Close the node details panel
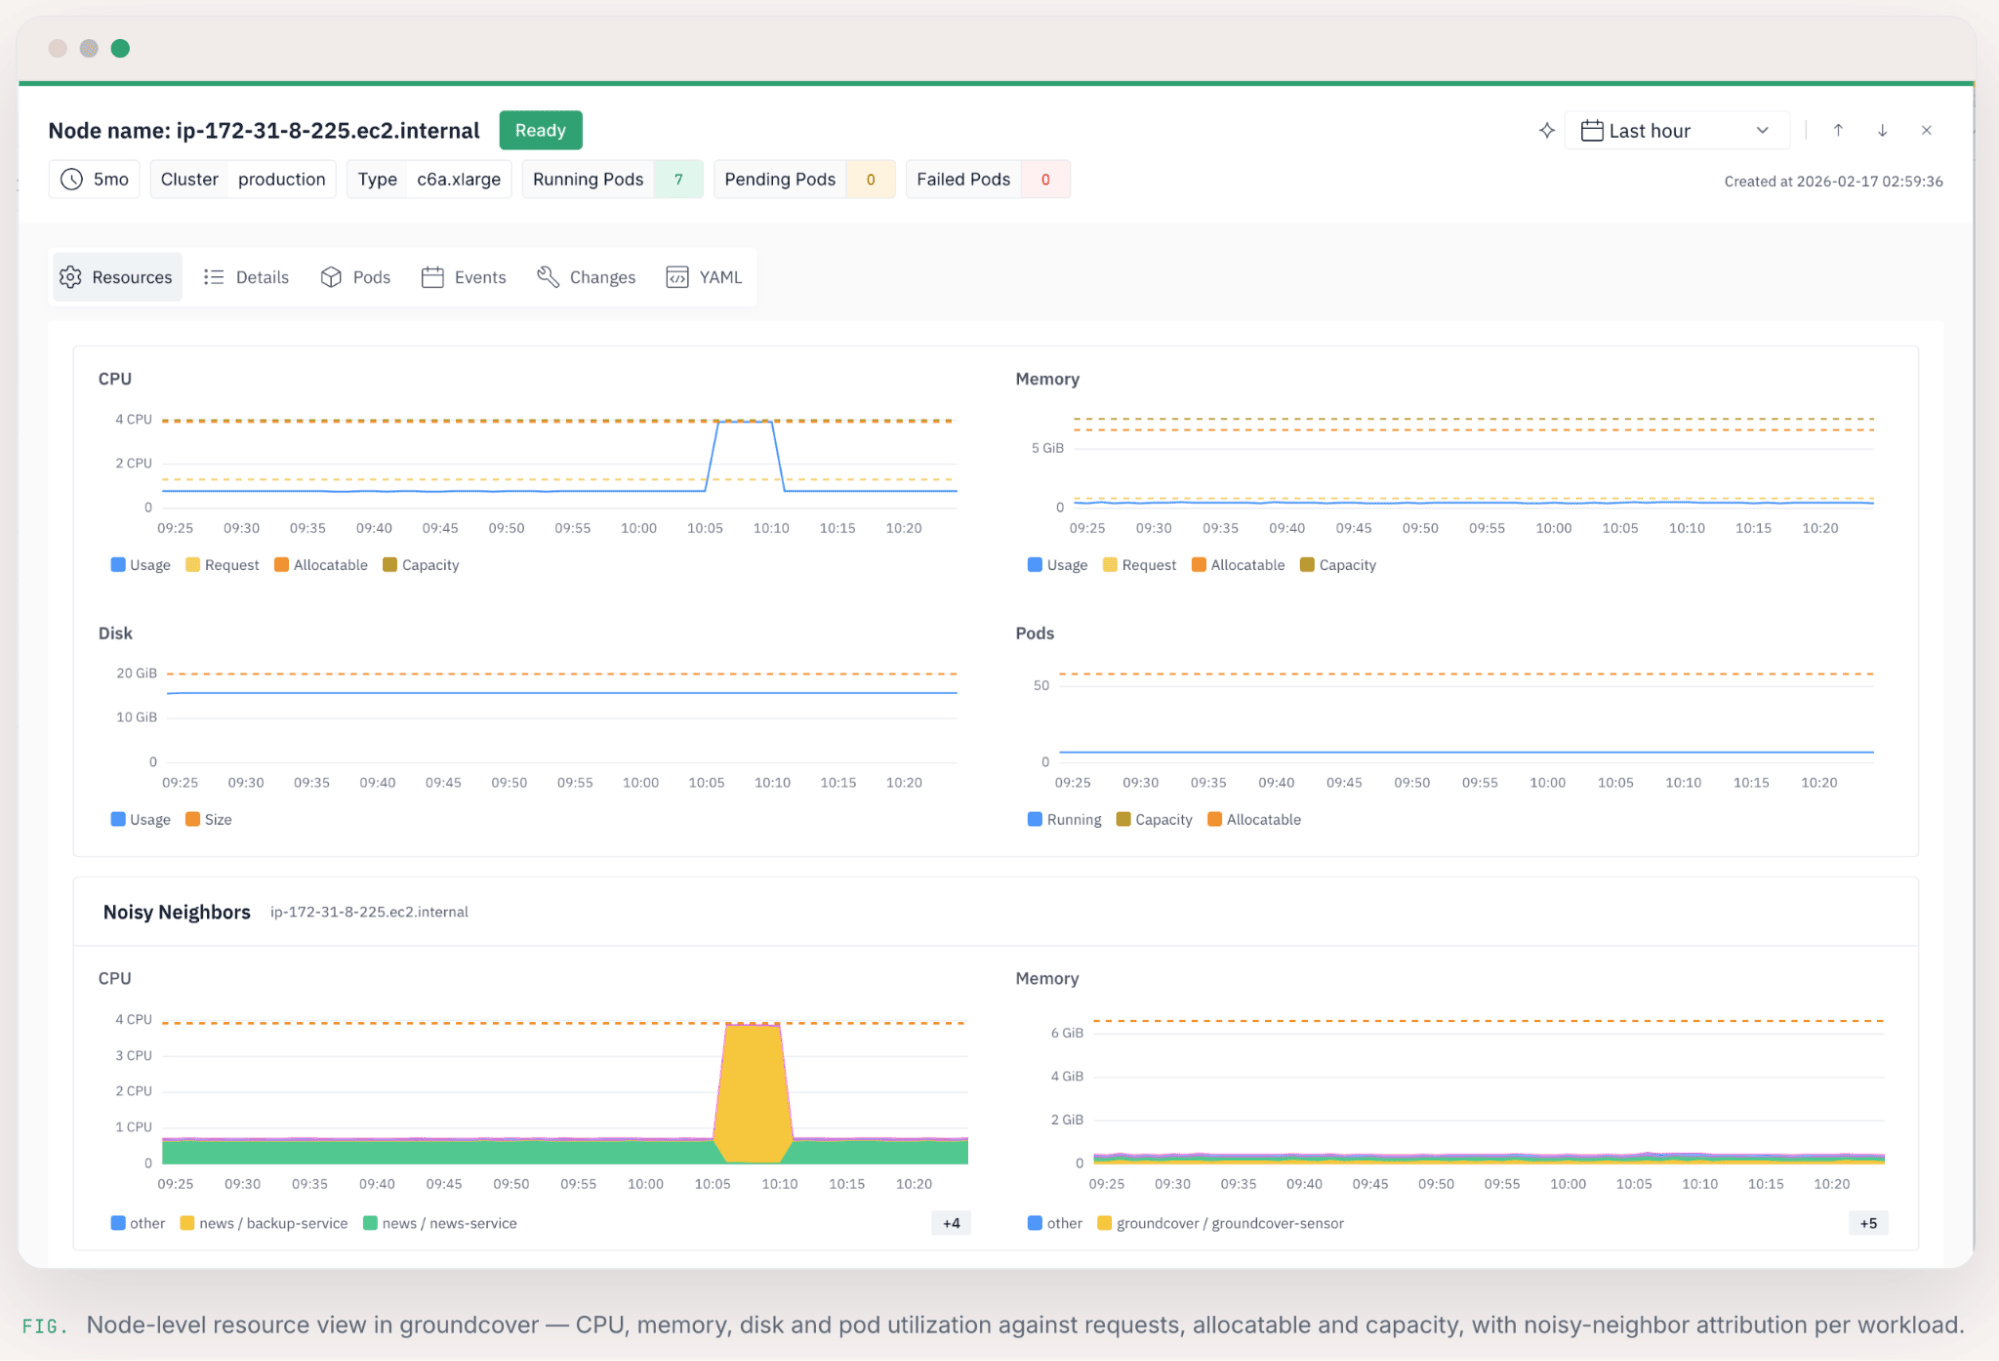The width and height of the screenshot is (1999, 1361). pos(1926,131)
